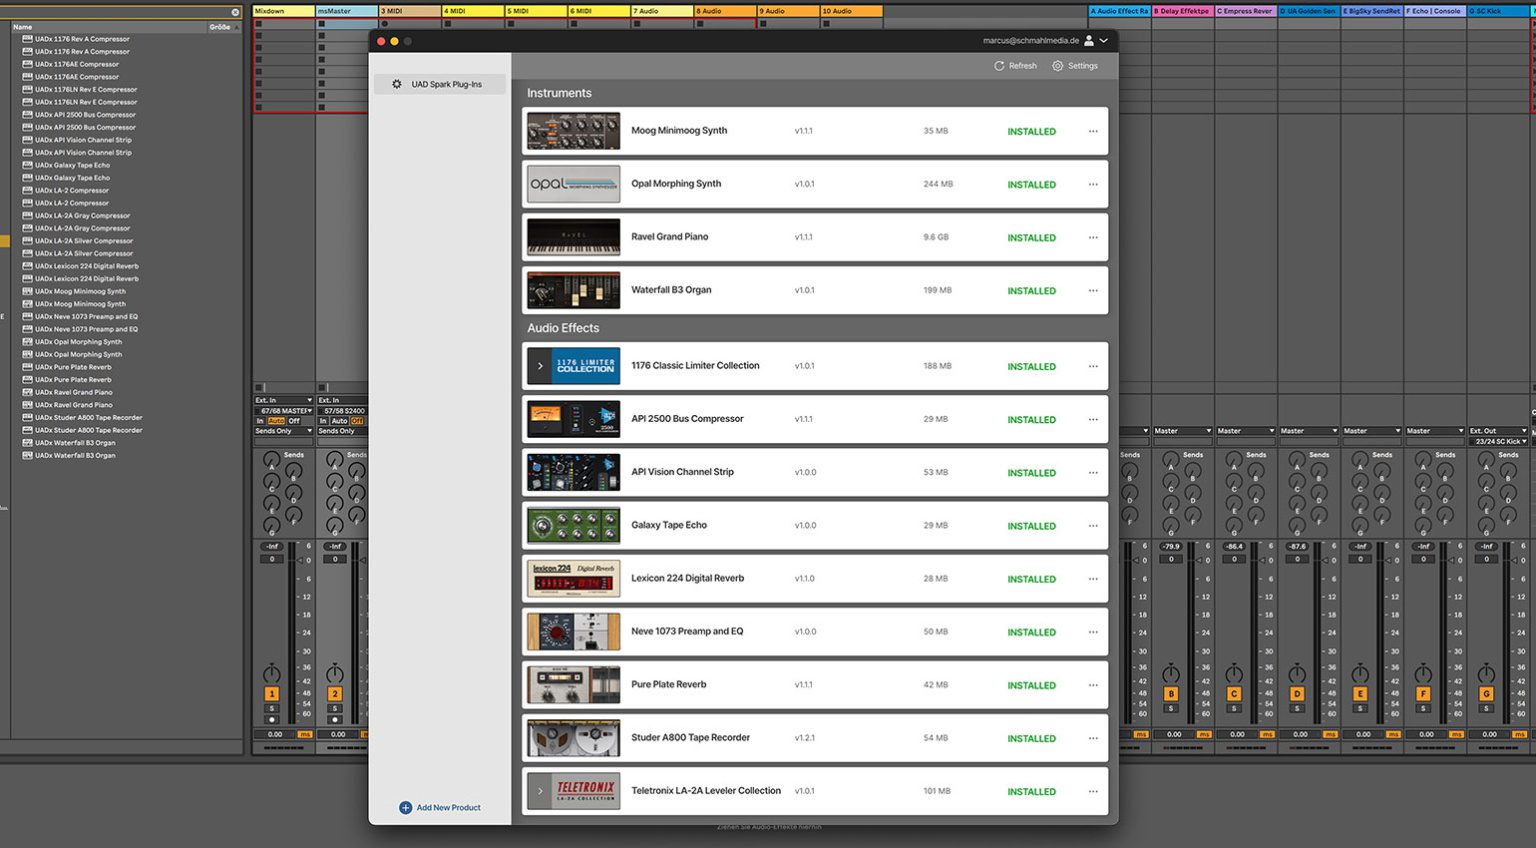Enable Solo on return track 1
Screen dimensions: 1536x848
[x=271, y=706]
